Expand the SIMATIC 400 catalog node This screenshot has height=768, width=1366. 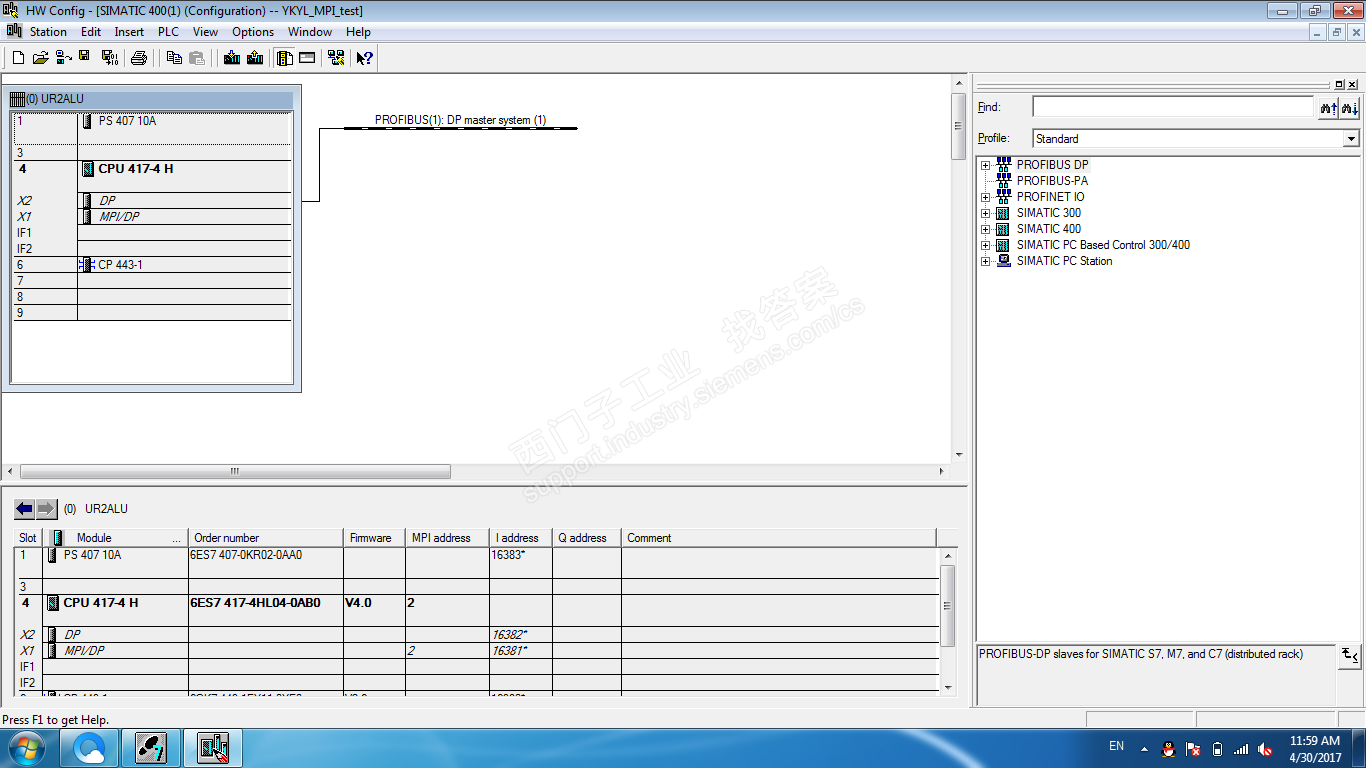point(985,229)
